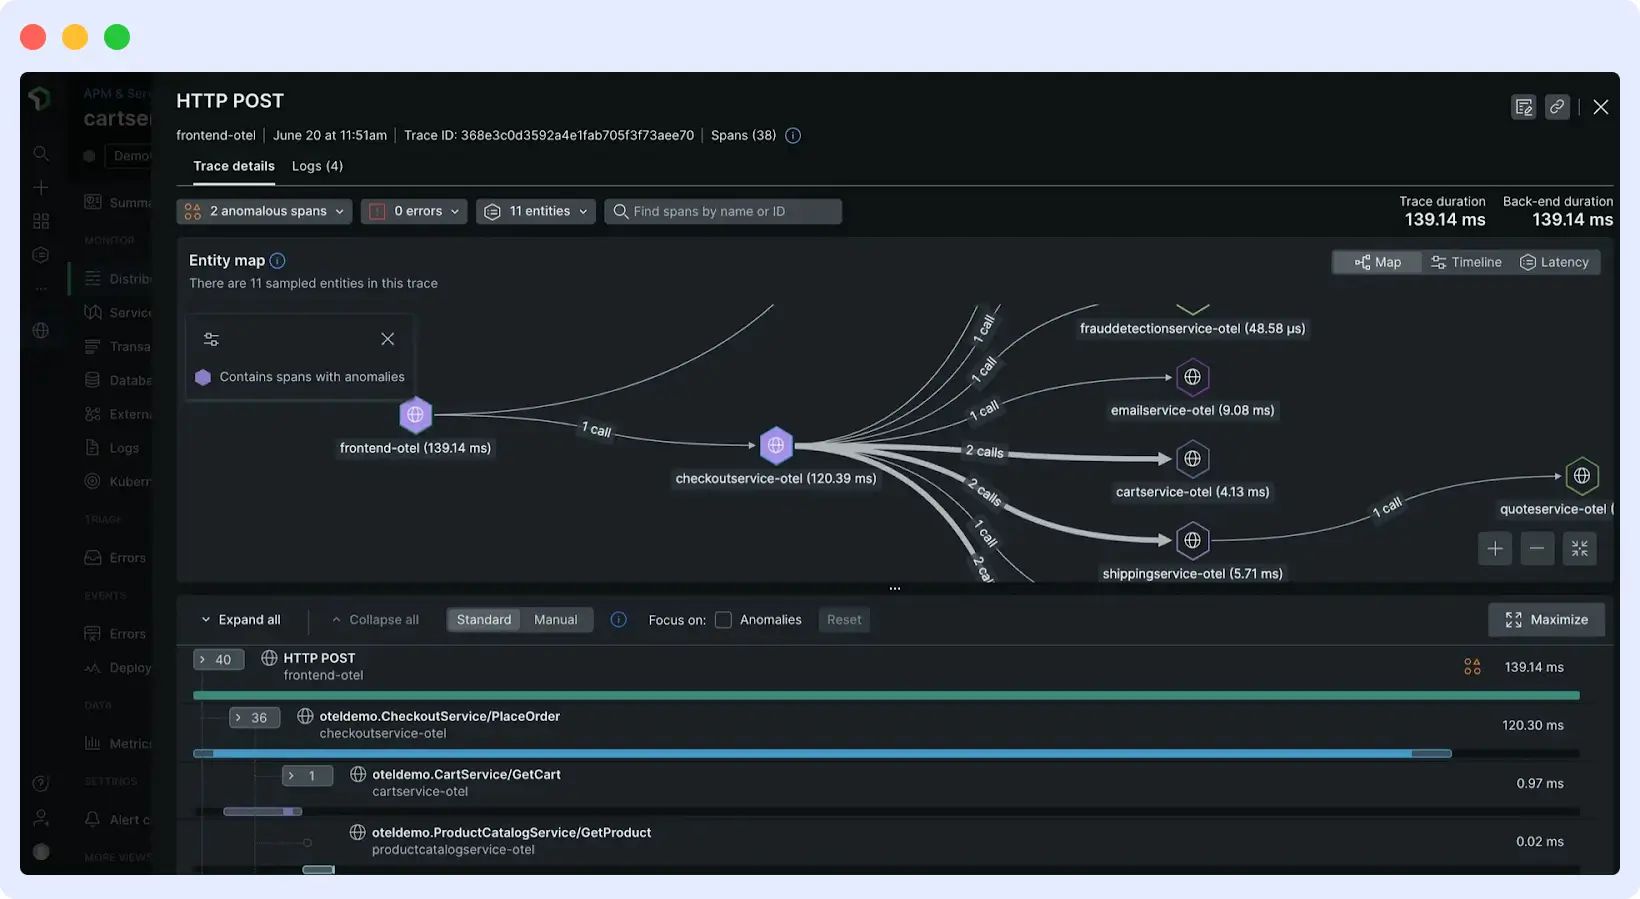Click the Trace ID text
The image size is (1640, 899).
click(x=549, y=135)
